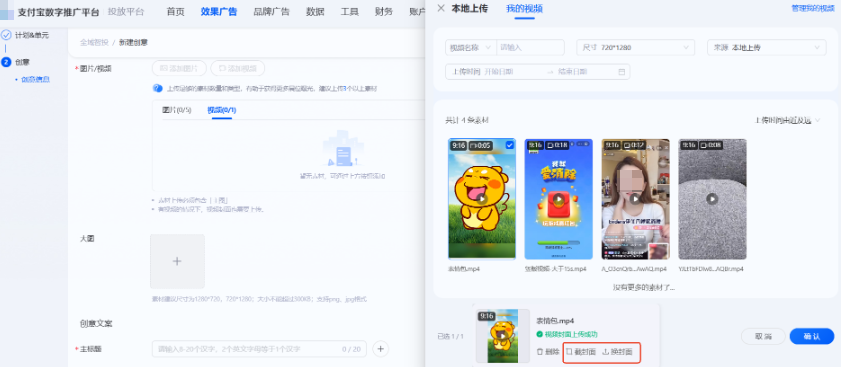The image size is (841, 367).
Task: Click 宝箱视频 大于15s.mp4 filename
Action: [556, 269]
